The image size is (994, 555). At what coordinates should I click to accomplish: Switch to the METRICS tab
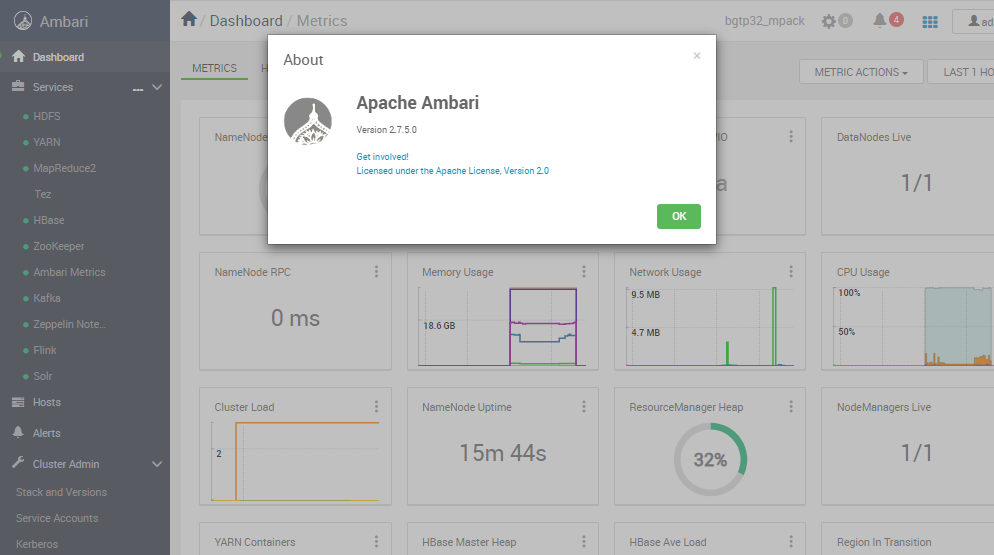214,68
